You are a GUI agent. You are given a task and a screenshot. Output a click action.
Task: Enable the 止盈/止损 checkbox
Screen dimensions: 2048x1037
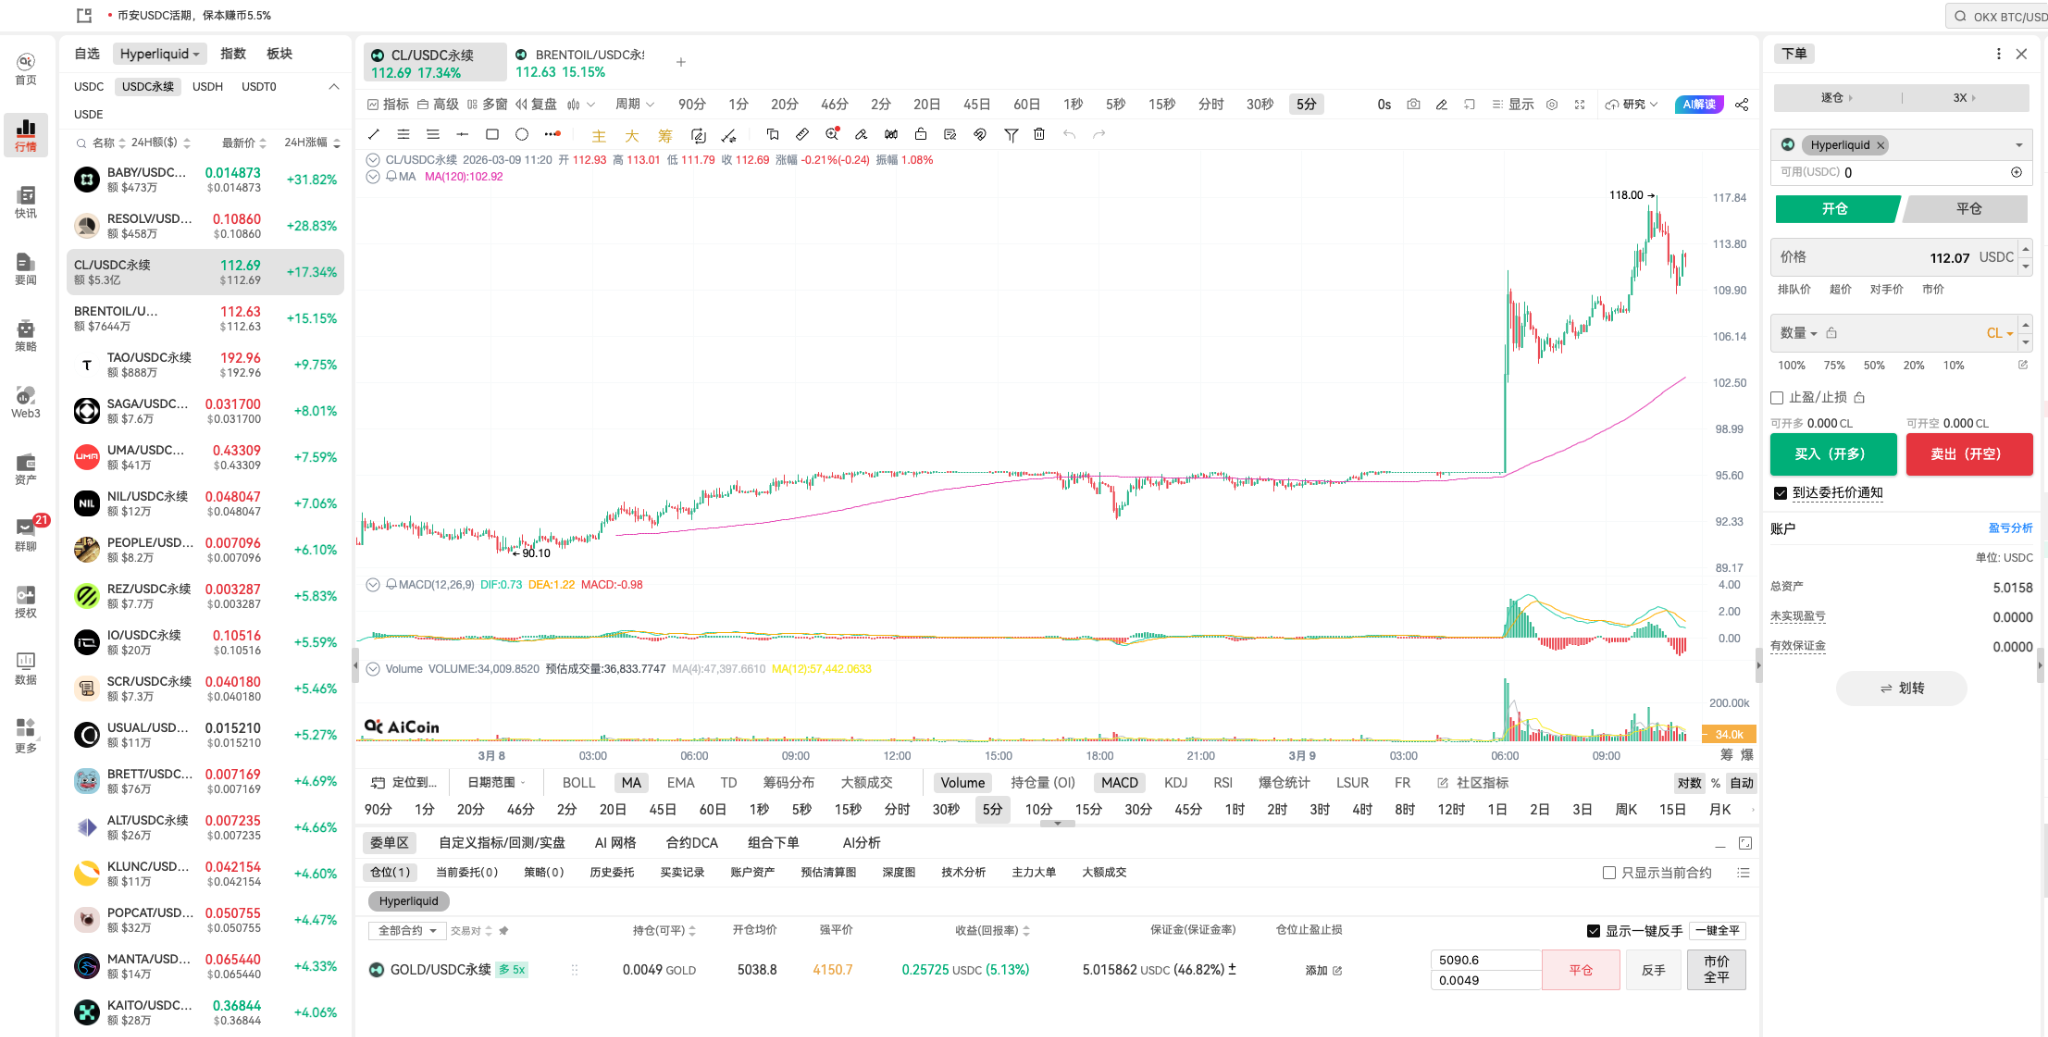pyautogui.click(x=1778, y=397)
